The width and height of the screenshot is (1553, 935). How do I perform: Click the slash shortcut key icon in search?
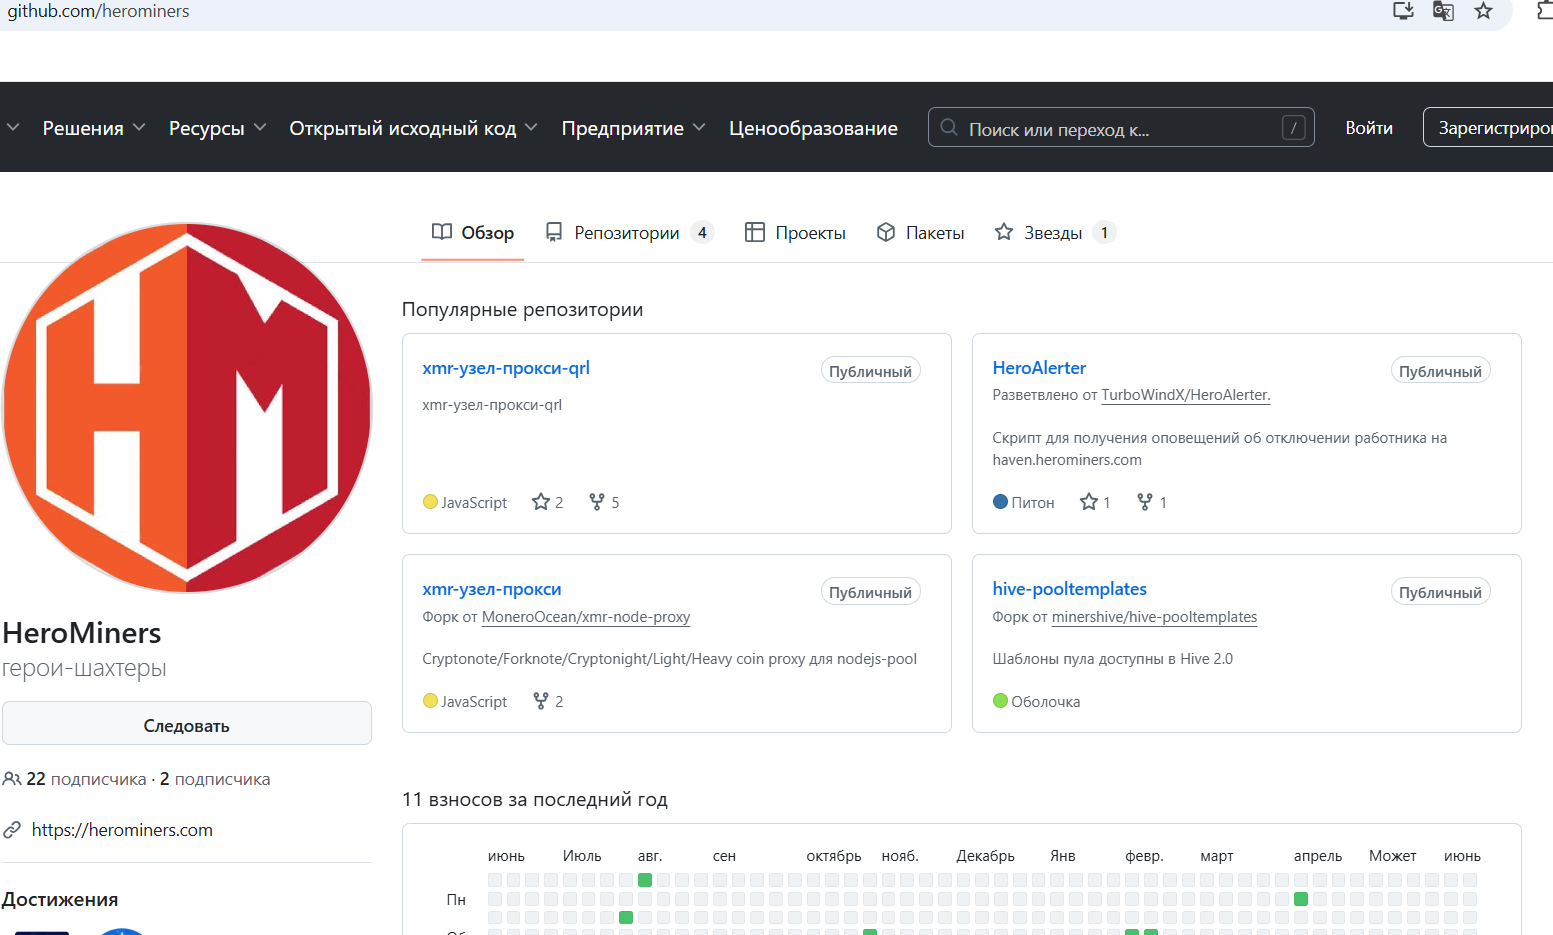(x=1294, y=128)
